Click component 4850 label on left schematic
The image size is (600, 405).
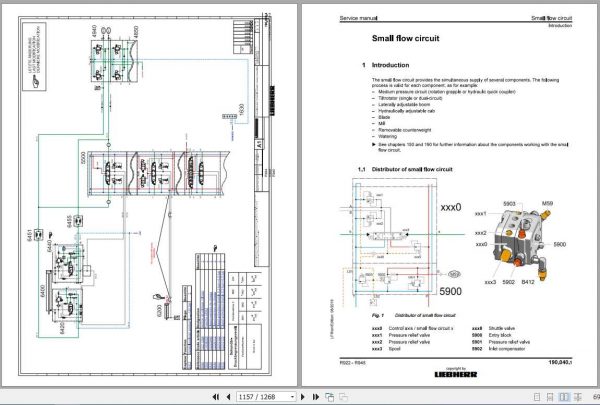coord(136,31)
